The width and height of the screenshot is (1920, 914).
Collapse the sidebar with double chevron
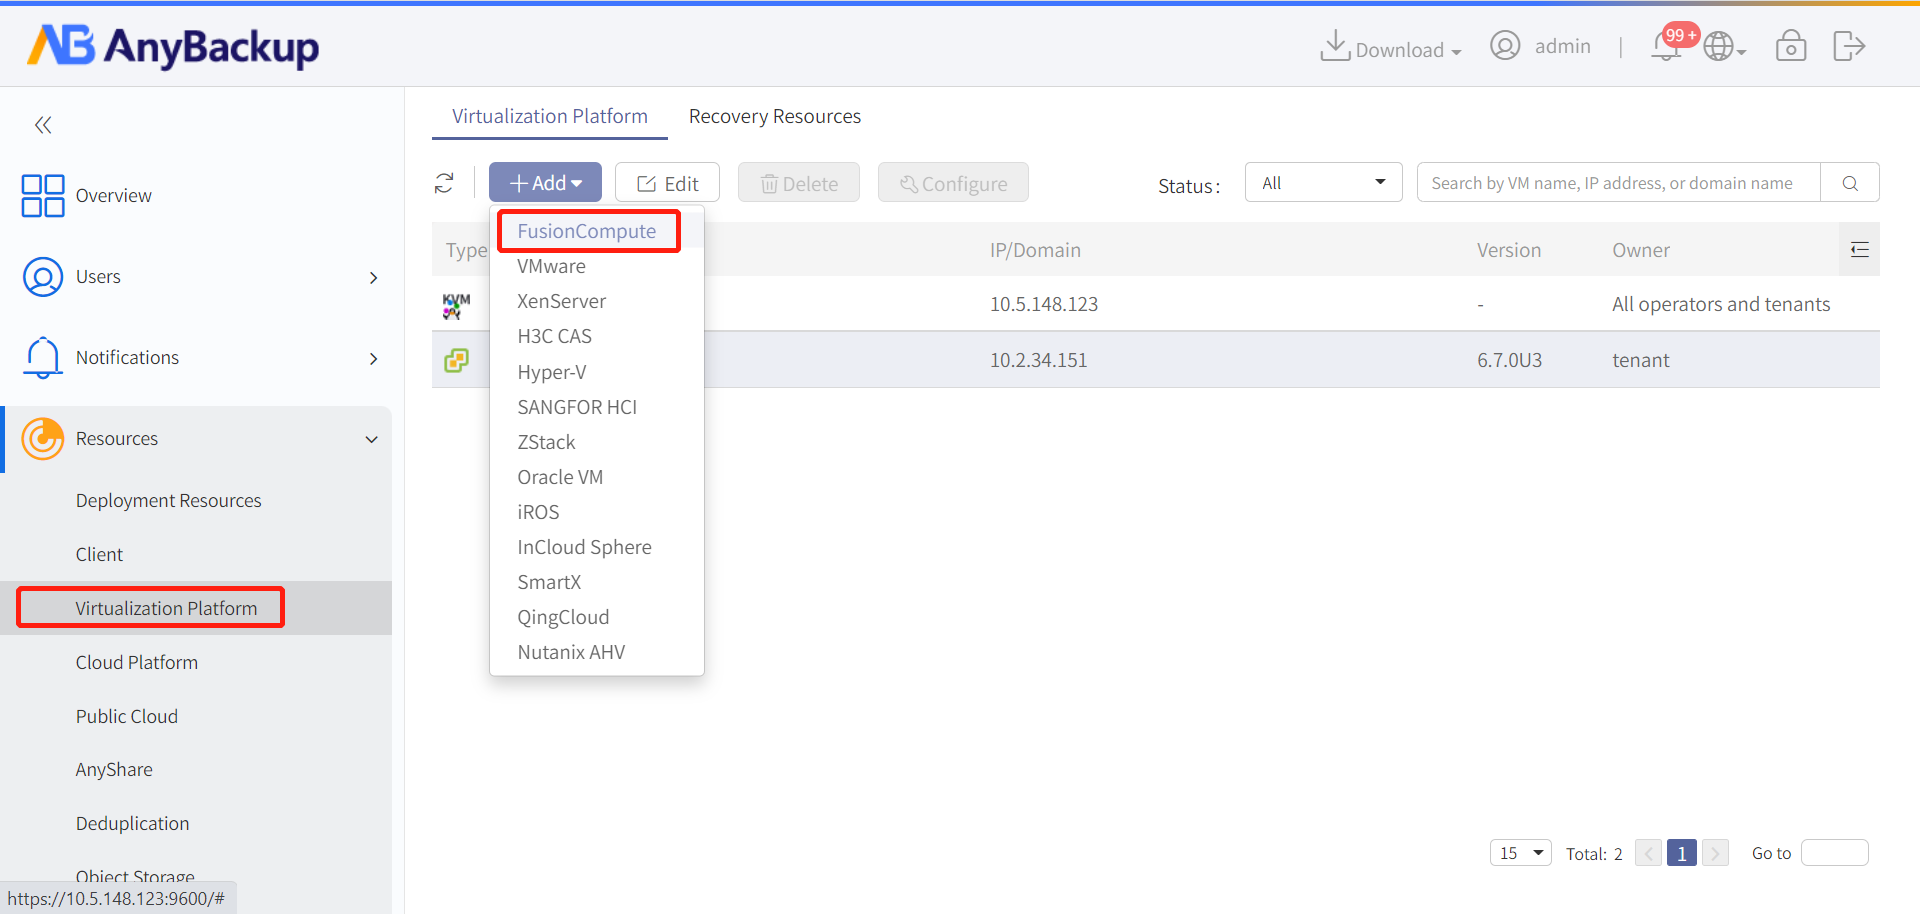pos(43,125)
